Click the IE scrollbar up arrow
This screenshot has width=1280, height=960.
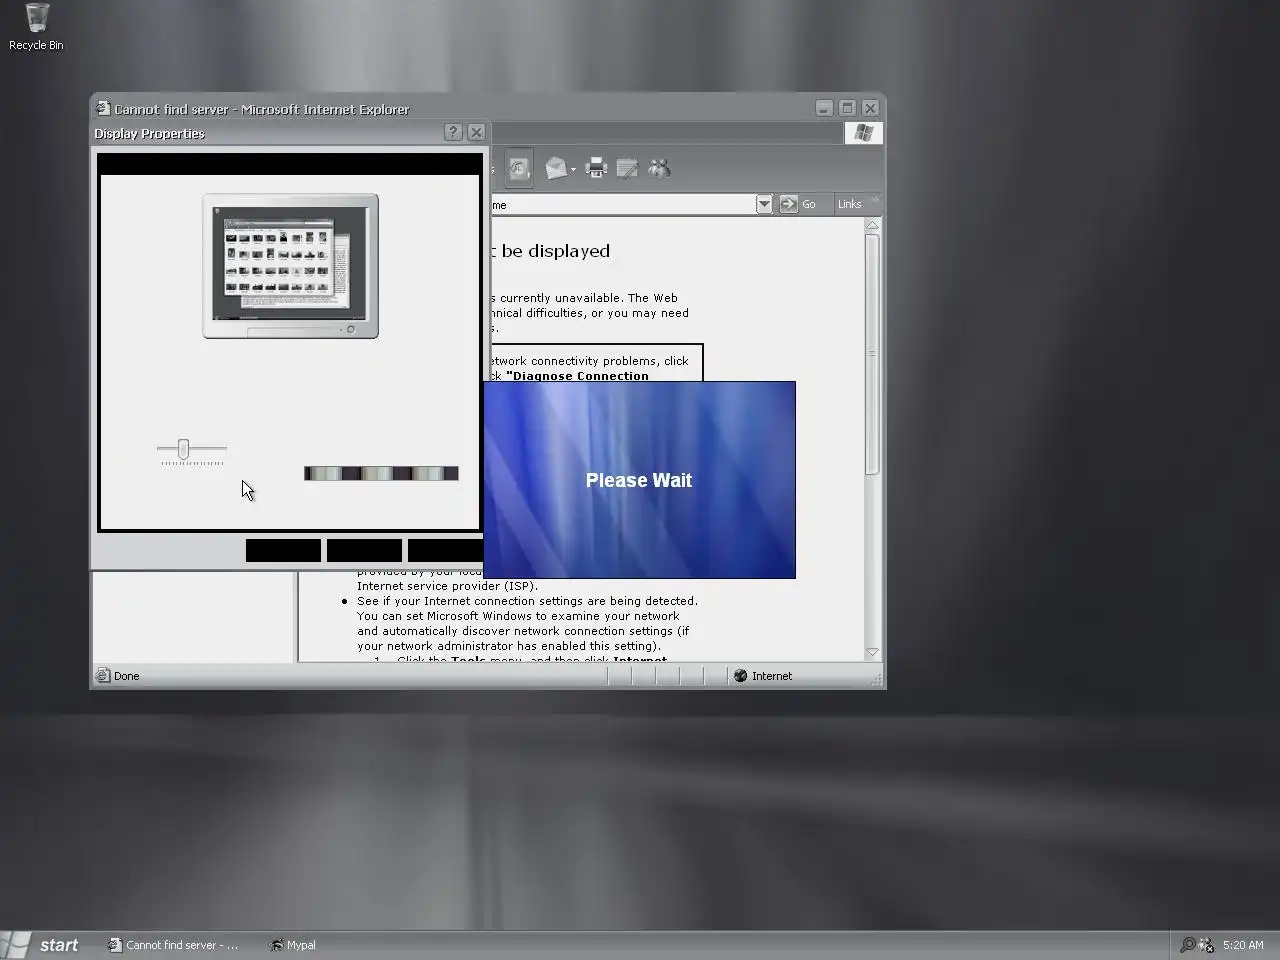click(x=872, y=226)
